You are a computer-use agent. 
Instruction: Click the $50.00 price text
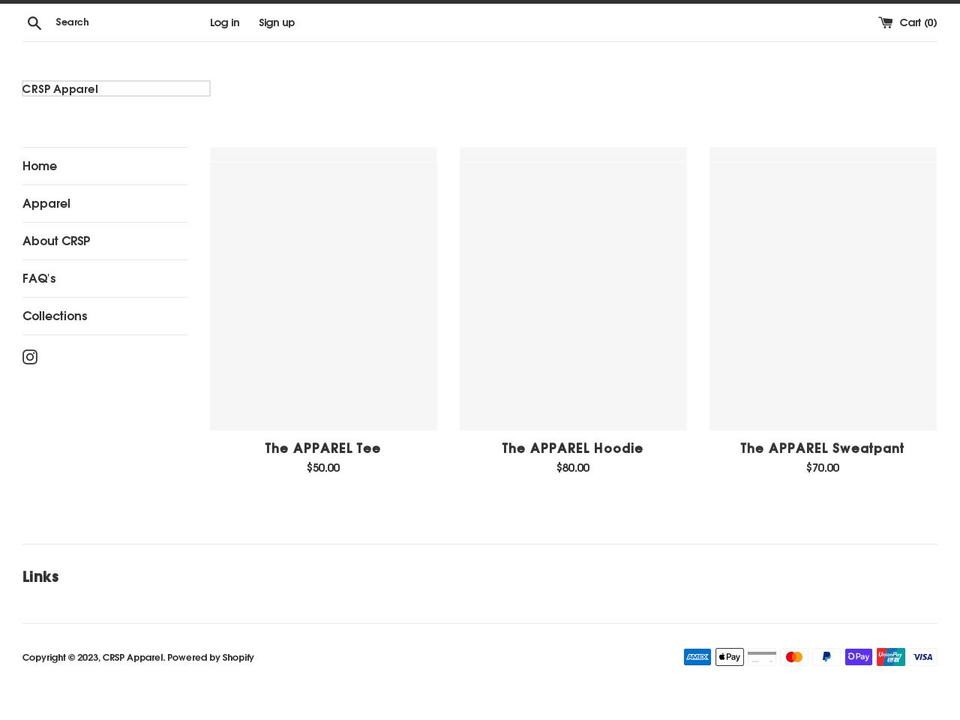pos(323,468)
